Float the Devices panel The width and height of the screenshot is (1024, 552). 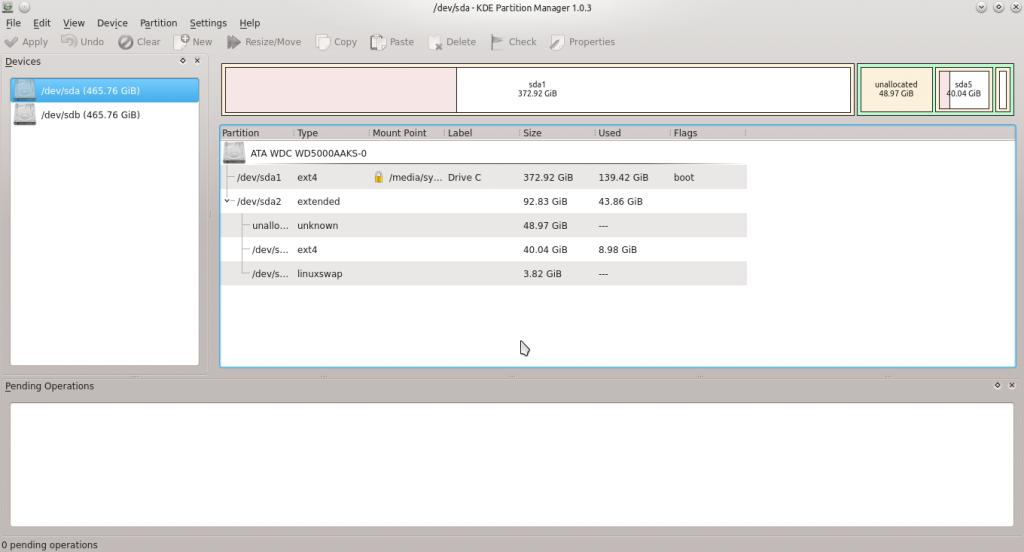coord(183,61)
